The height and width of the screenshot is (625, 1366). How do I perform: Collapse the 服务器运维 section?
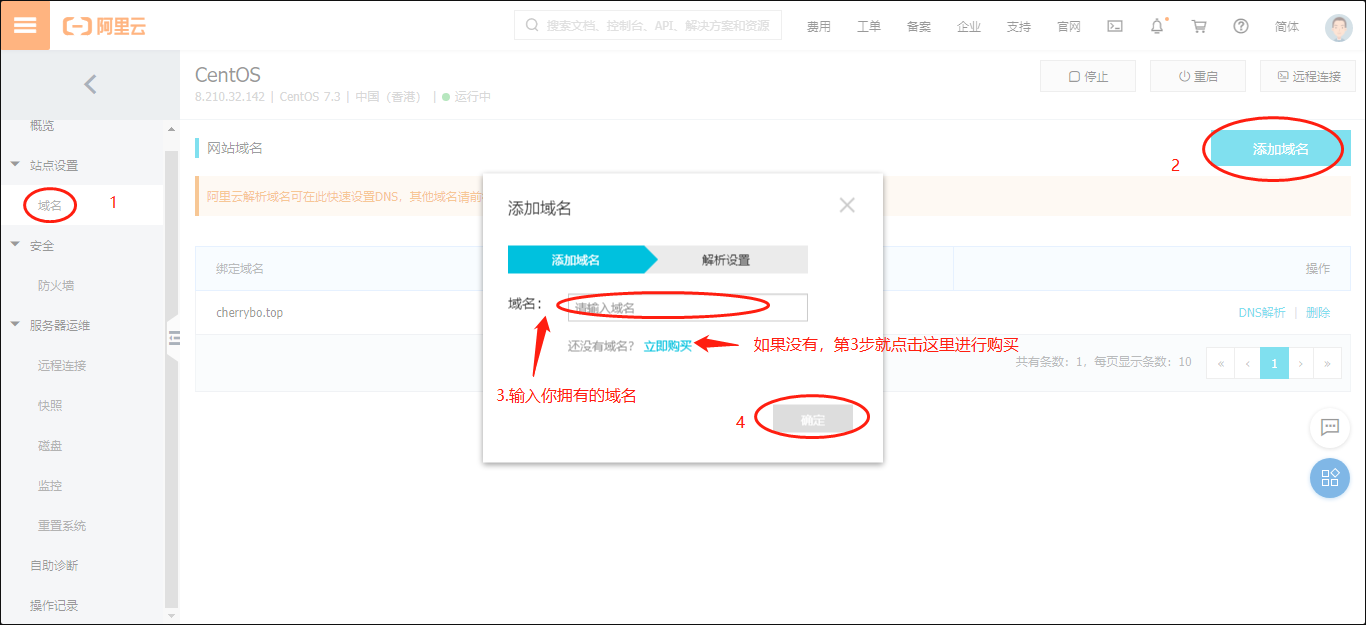pyautogui.click(x=15, y=325)
